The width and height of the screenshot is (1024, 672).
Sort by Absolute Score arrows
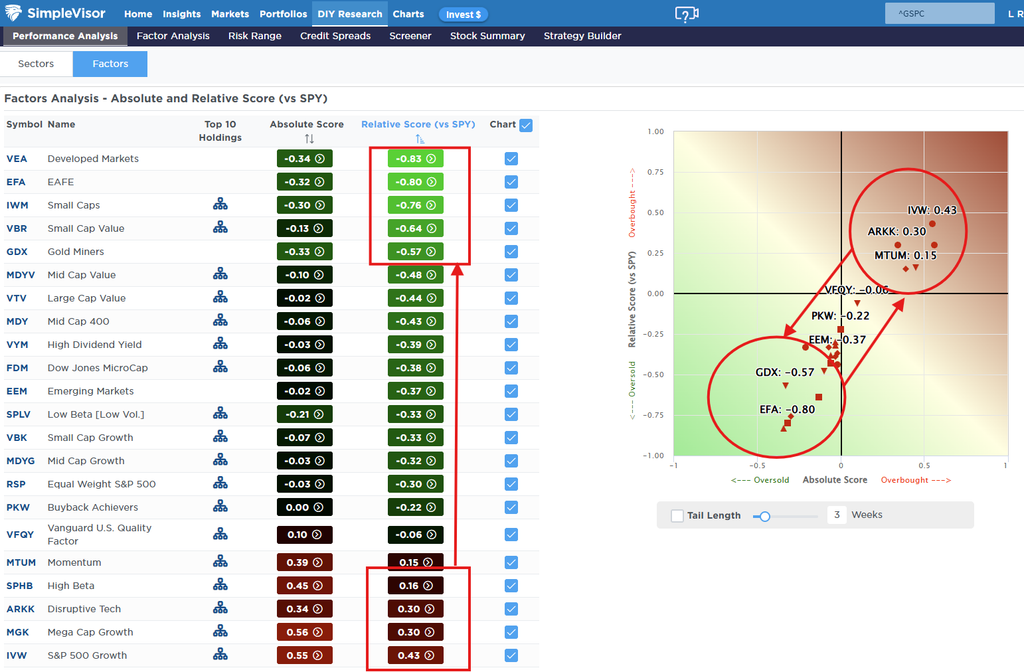click(309, 138)
